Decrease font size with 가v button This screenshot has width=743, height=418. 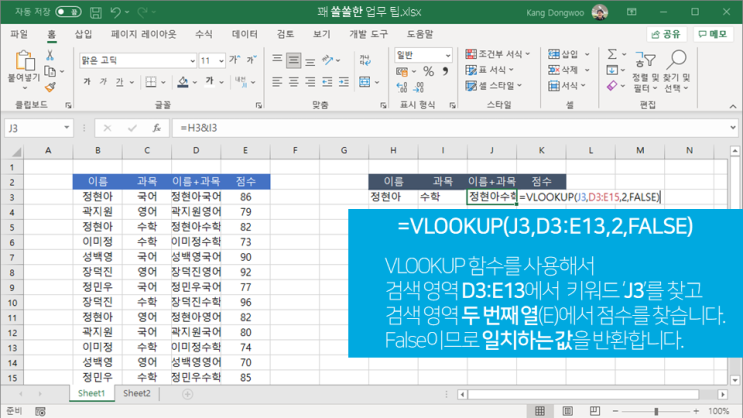point(251,60)
